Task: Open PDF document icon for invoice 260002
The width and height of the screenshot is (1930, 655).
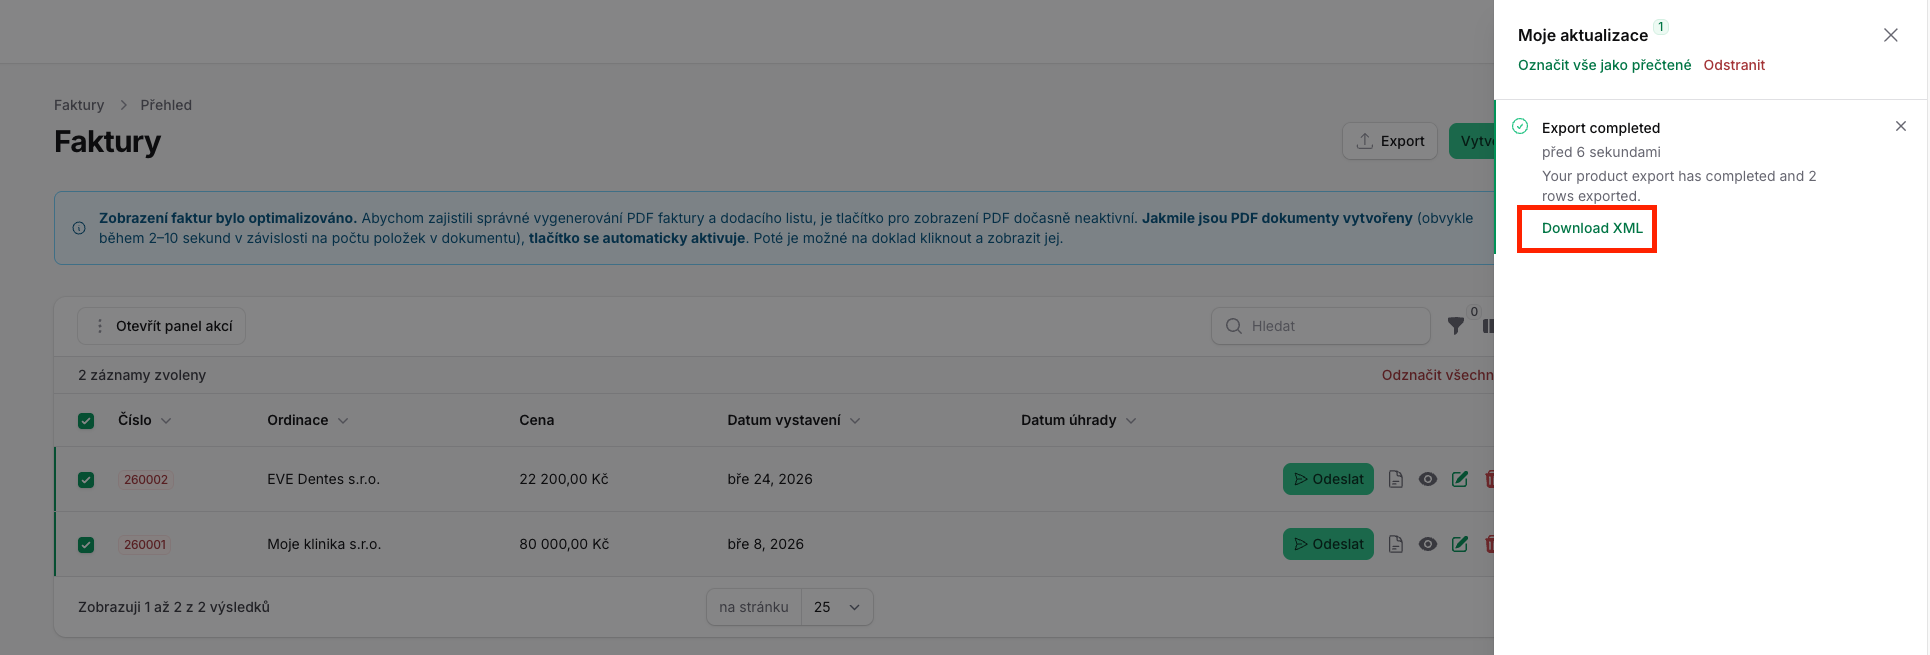Action: [x=1396, y=479]
